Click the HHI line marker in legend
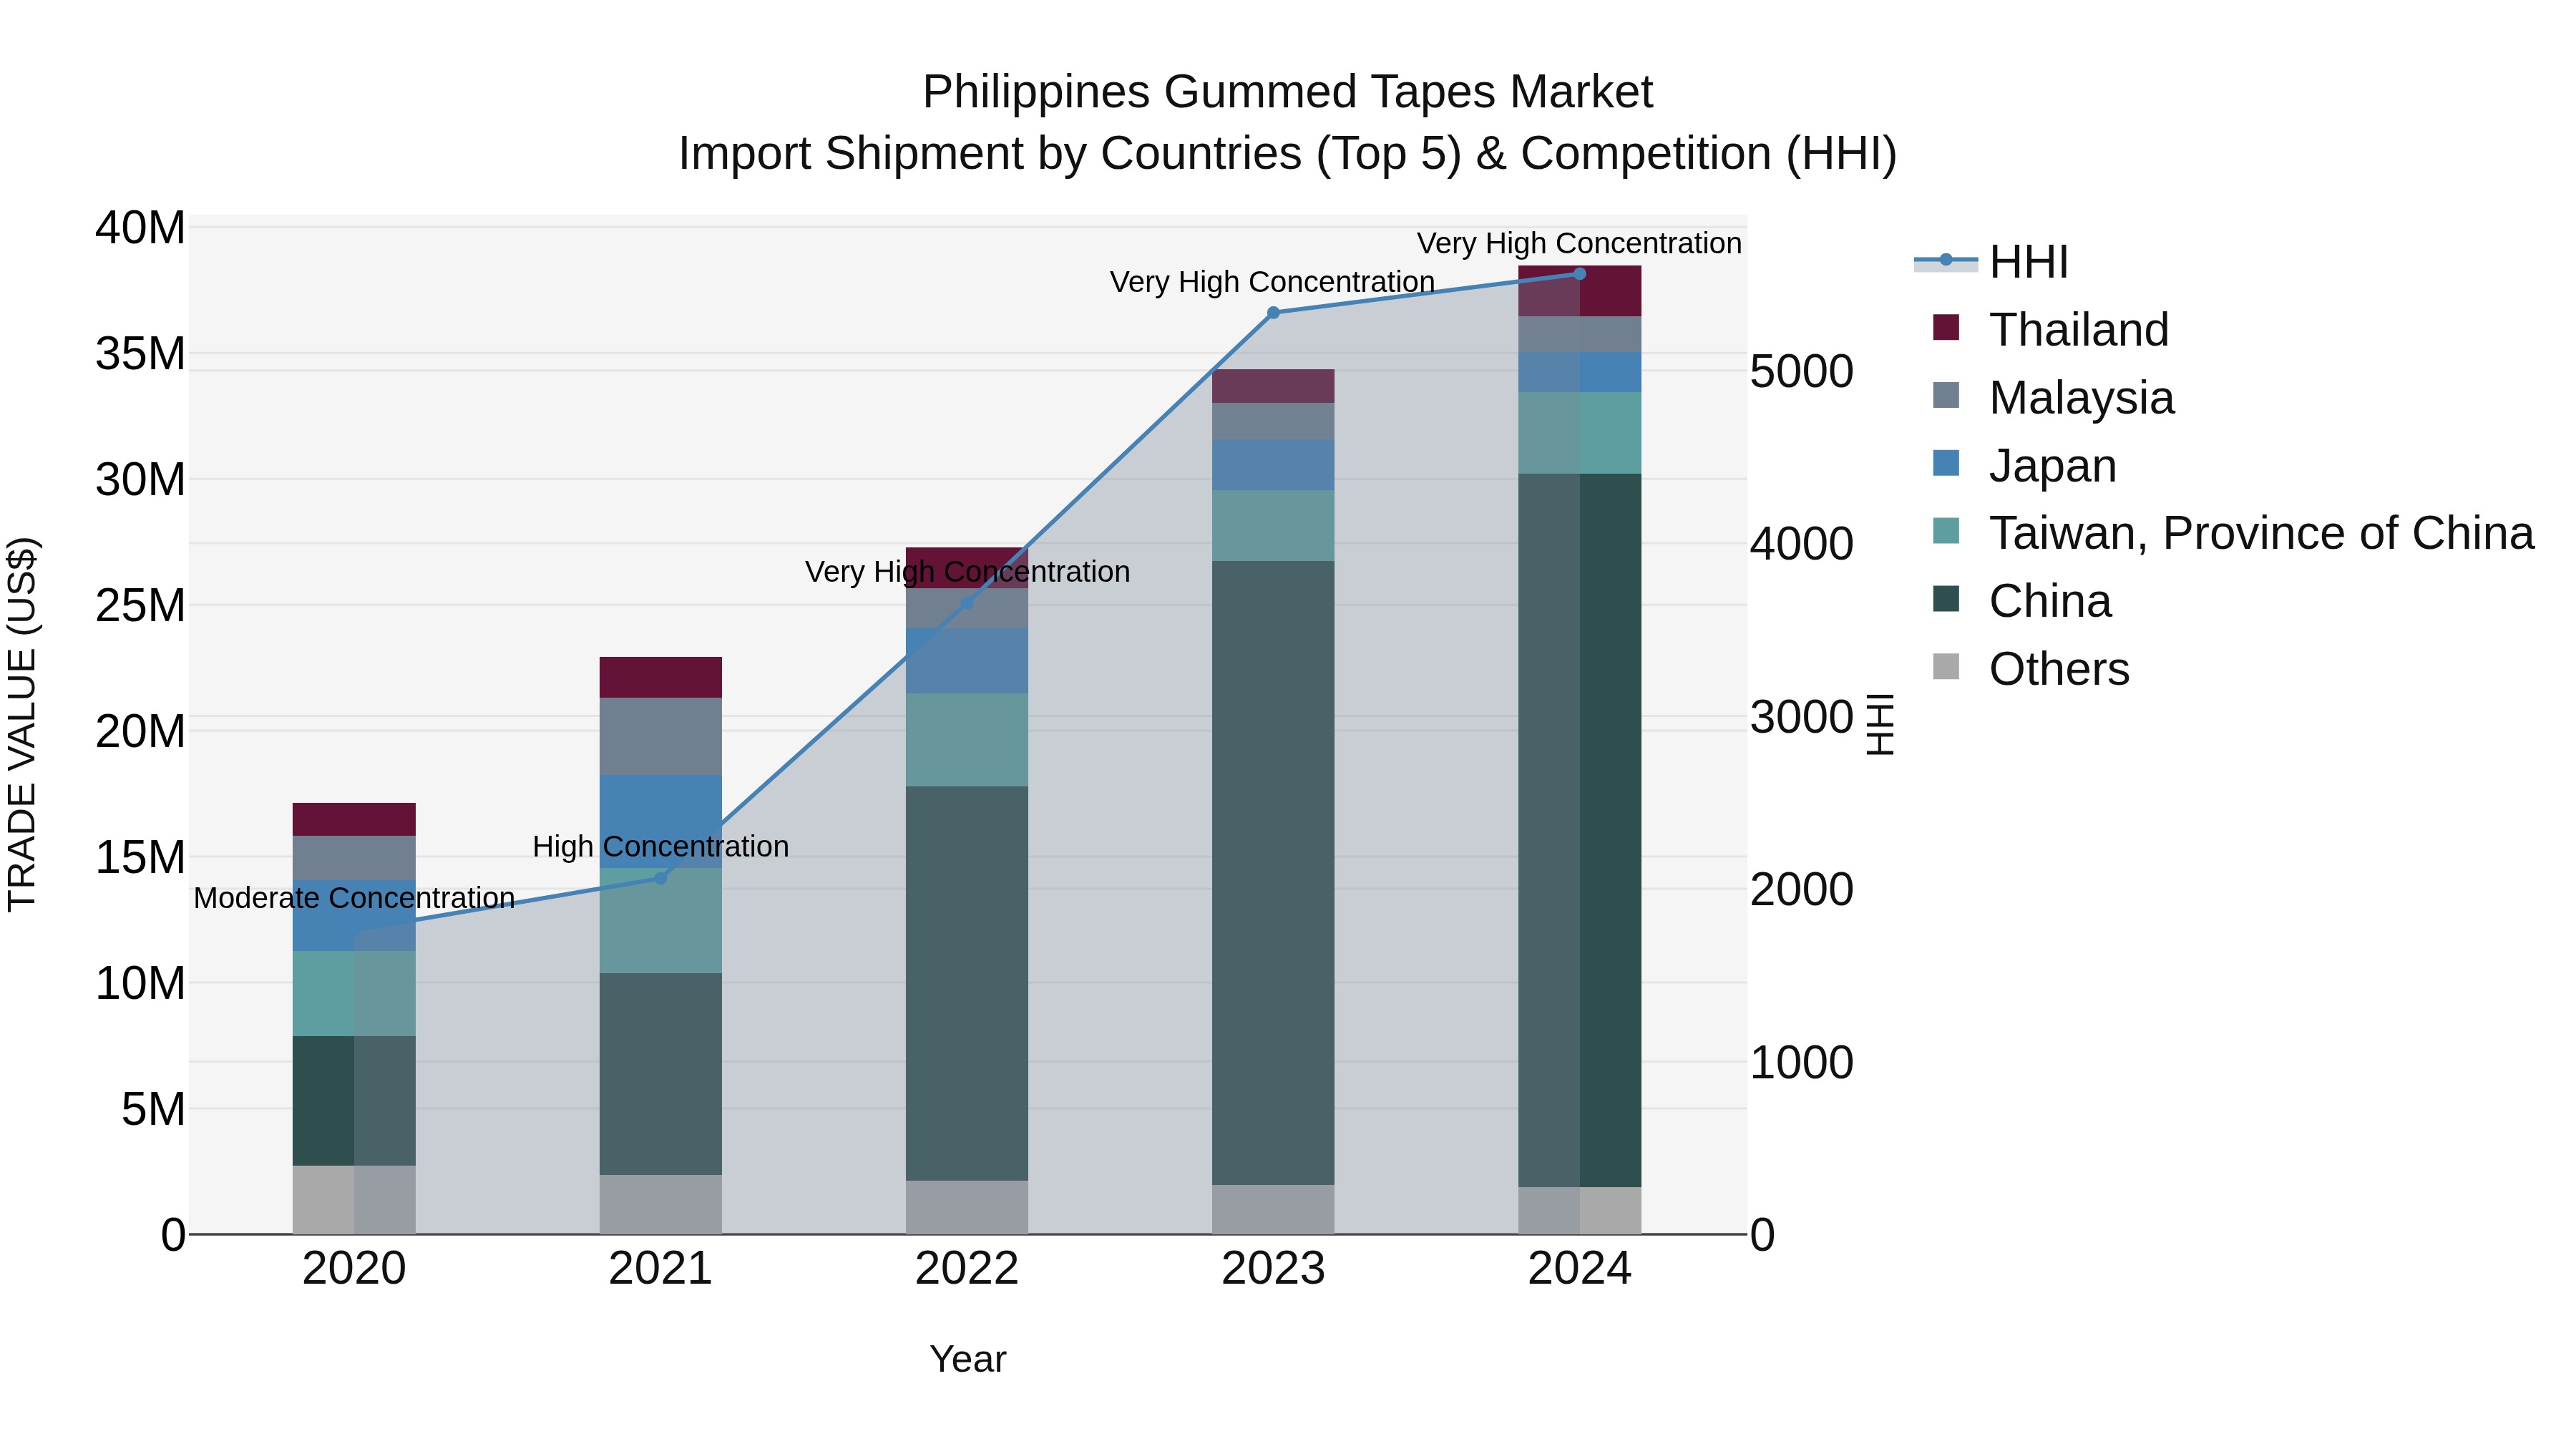The width and height of the screenshot is (2576, 1449). tap(1946, 260)
